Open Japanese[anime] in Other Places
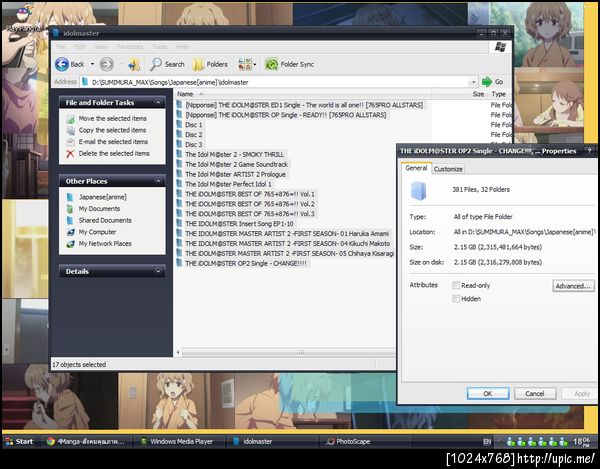600x469 pixels. tap(103, 197)
